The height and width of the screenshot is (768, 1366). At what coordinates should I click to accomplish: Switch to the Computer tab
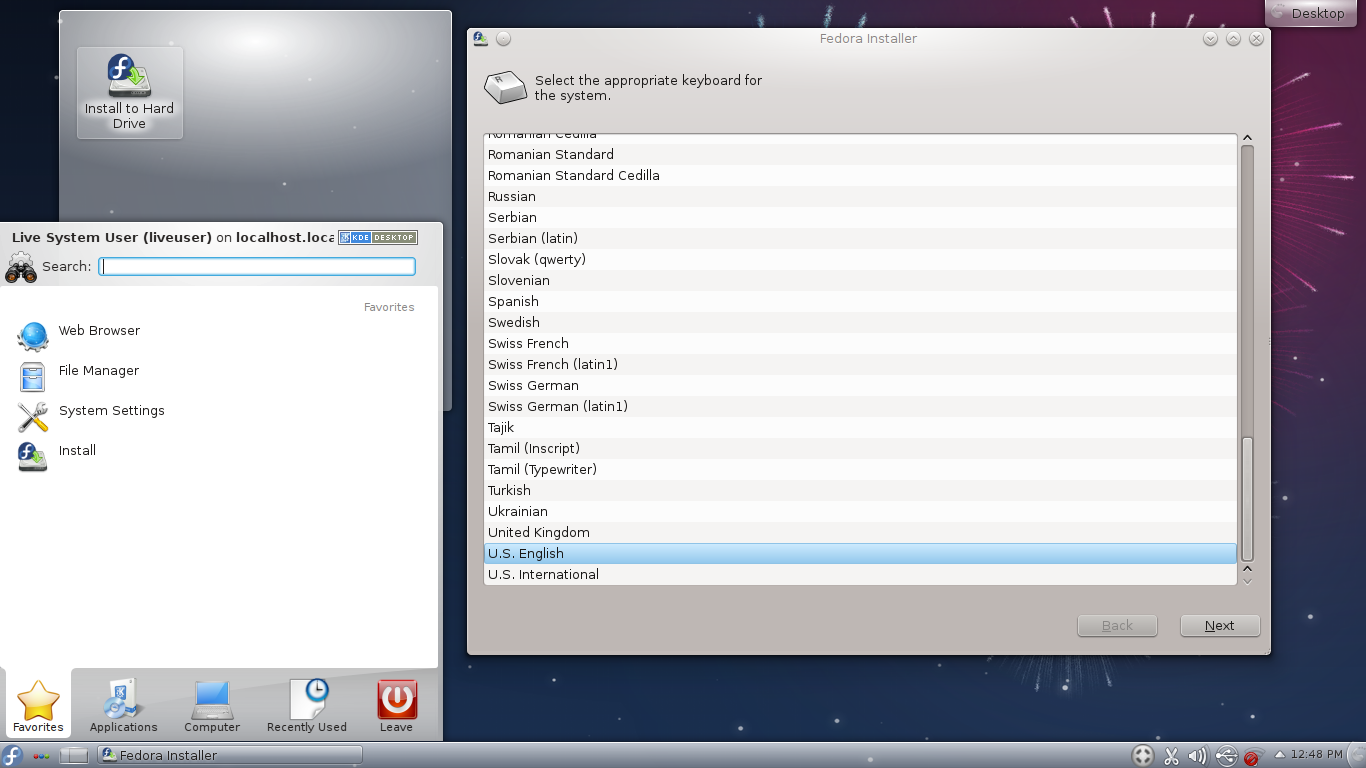click(212, 706)
